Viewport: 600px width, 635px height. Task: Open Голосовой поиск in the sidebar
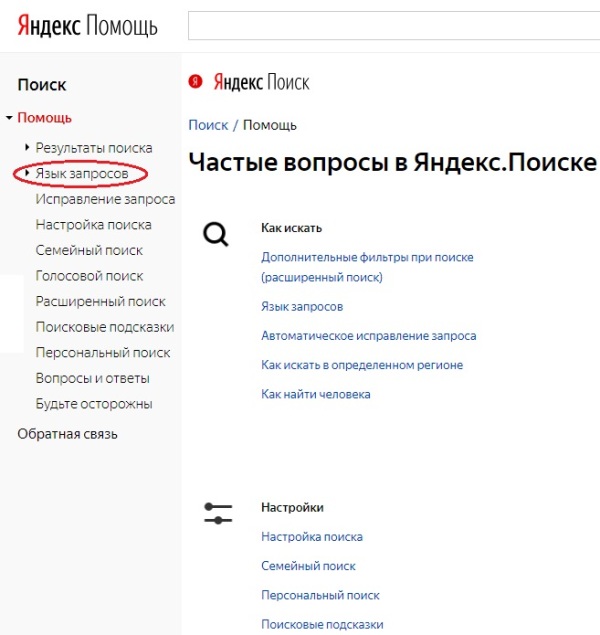tap(89, 276)
